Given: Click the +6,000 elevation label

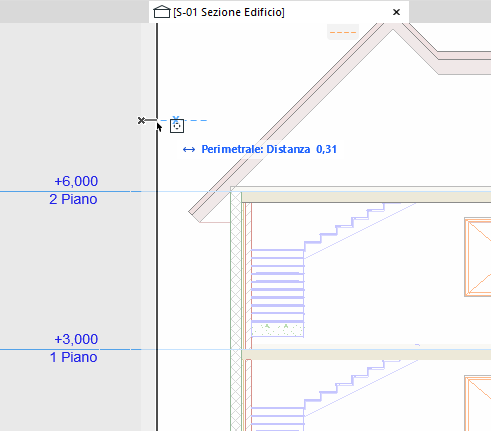Looking at the screenshot, I should (x=76, y=181).
